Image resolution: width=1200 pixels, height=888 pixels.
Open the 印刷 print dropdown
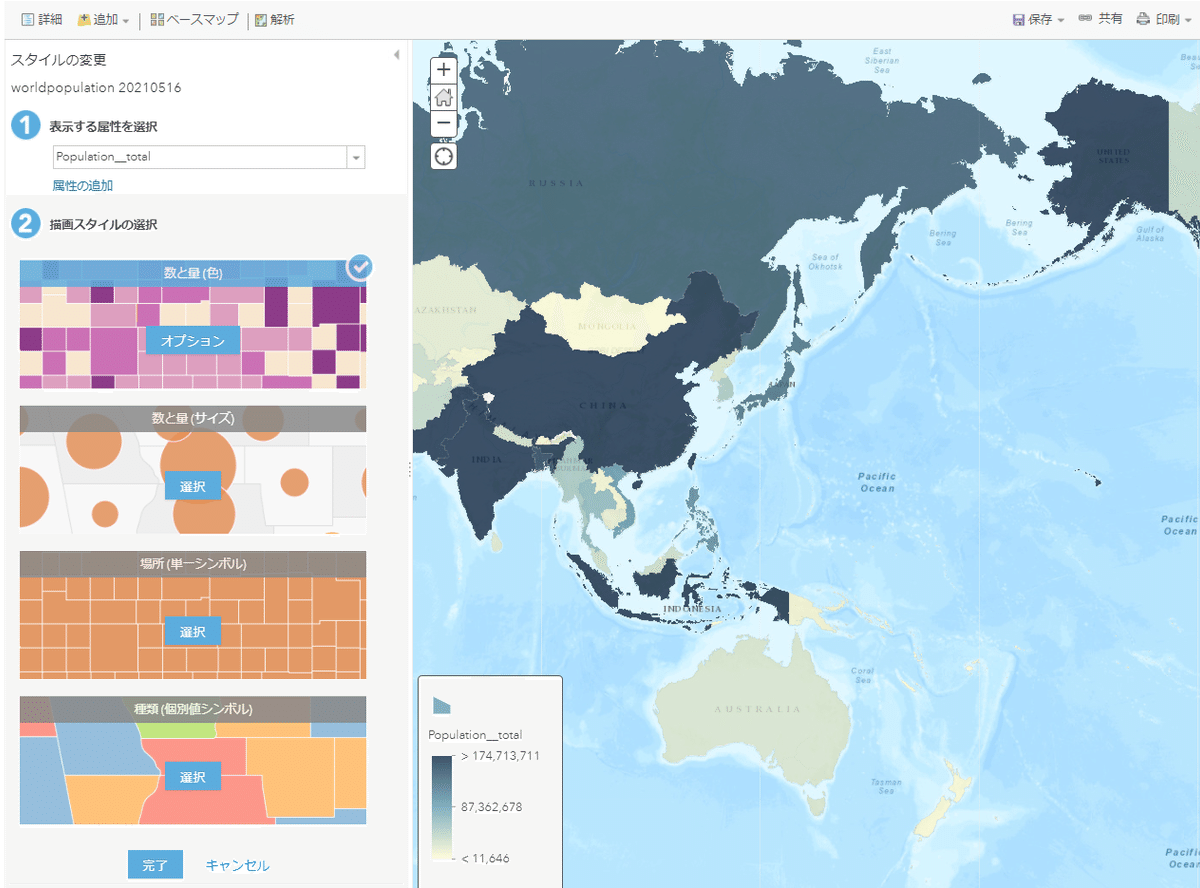coord(1164,19)
